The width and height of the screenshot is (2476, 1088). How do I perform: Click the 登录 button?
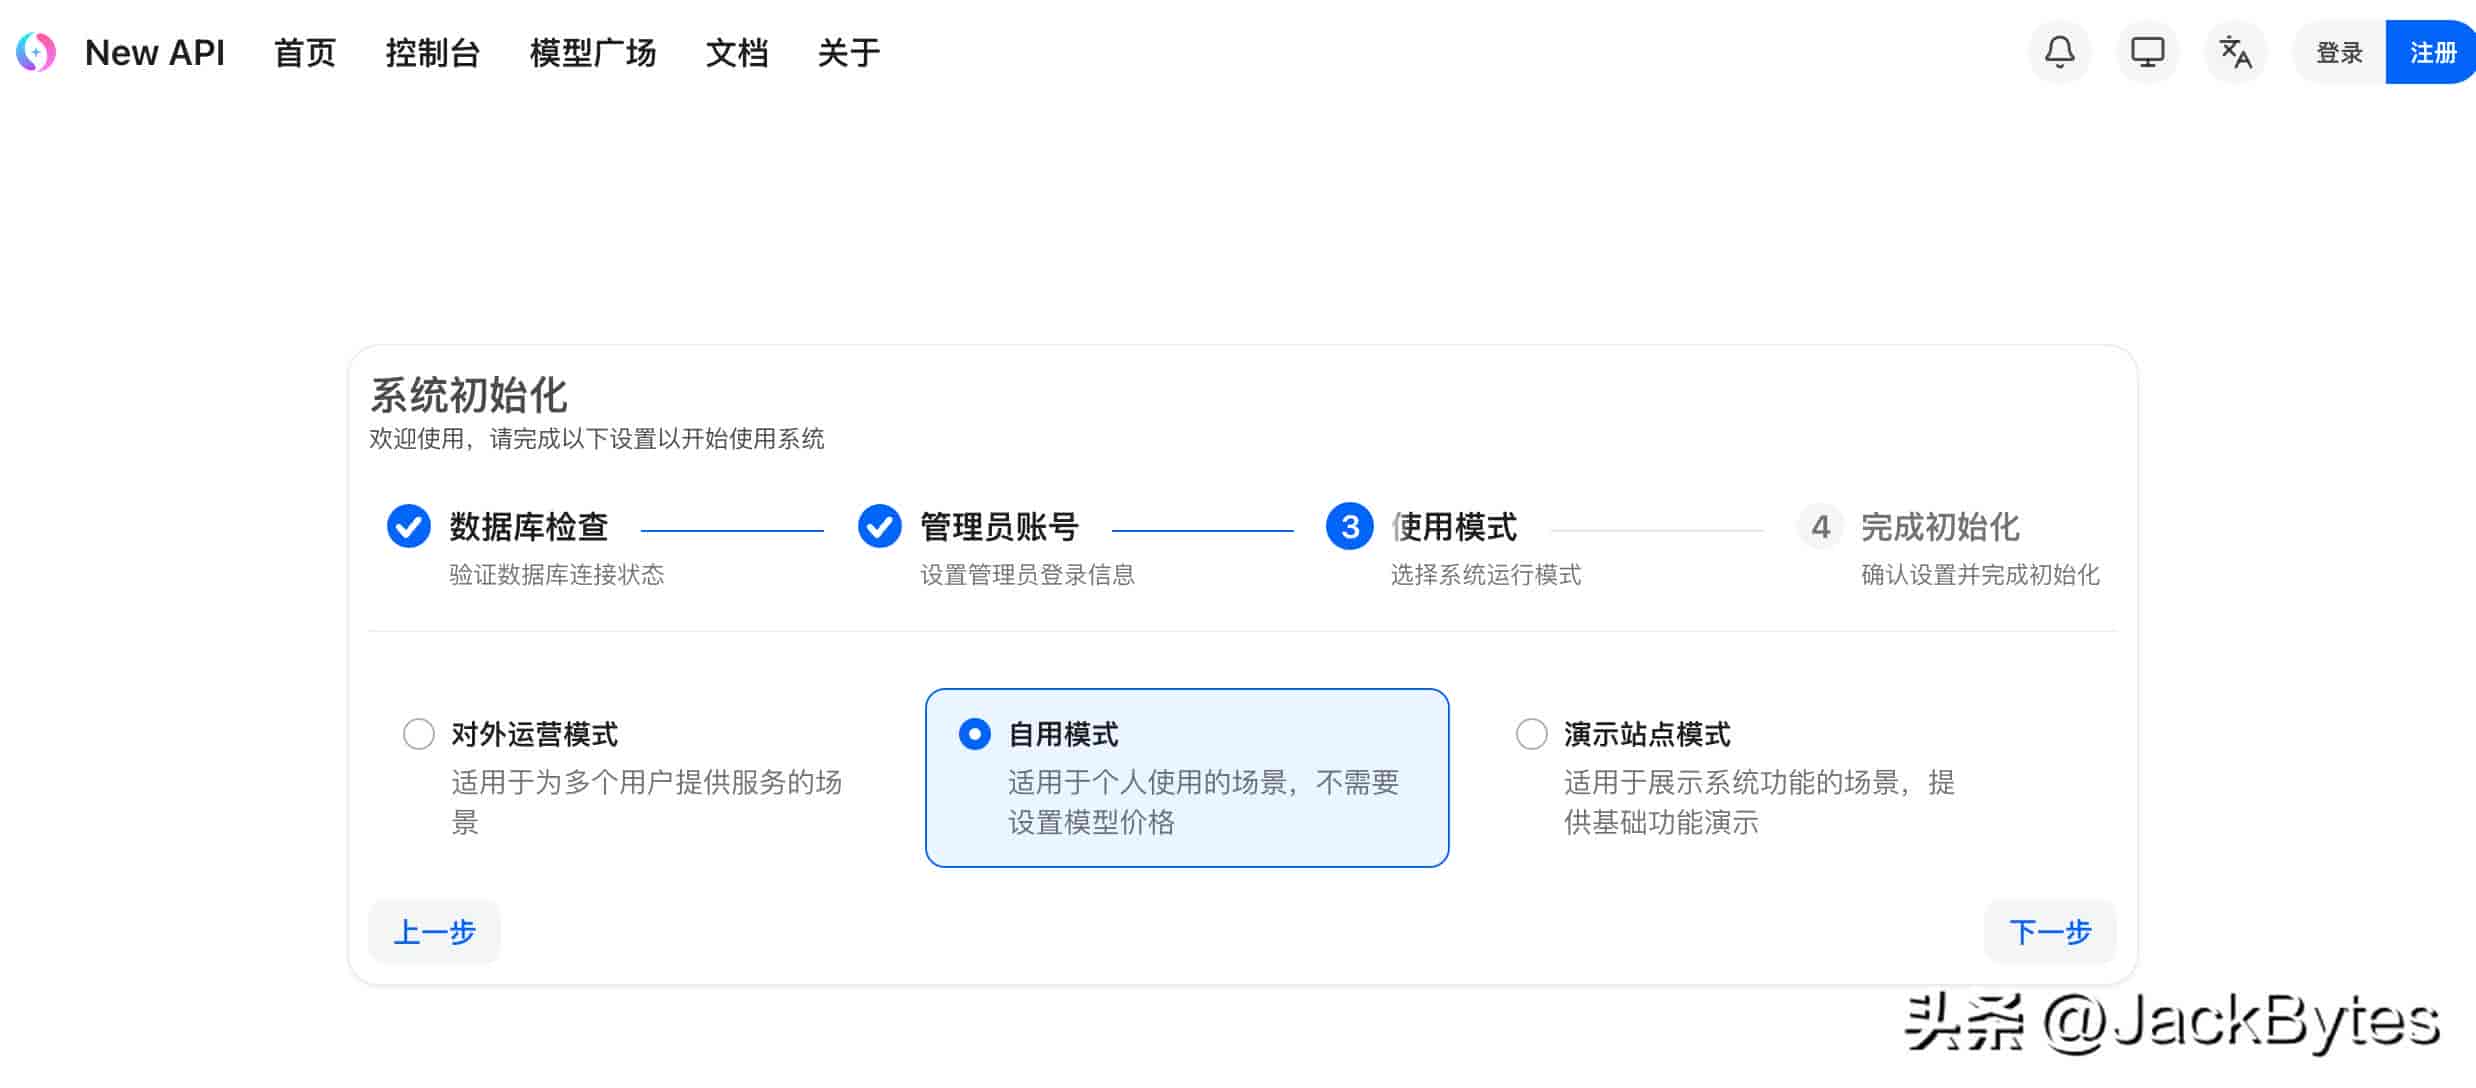click(x=2339, y=52)
